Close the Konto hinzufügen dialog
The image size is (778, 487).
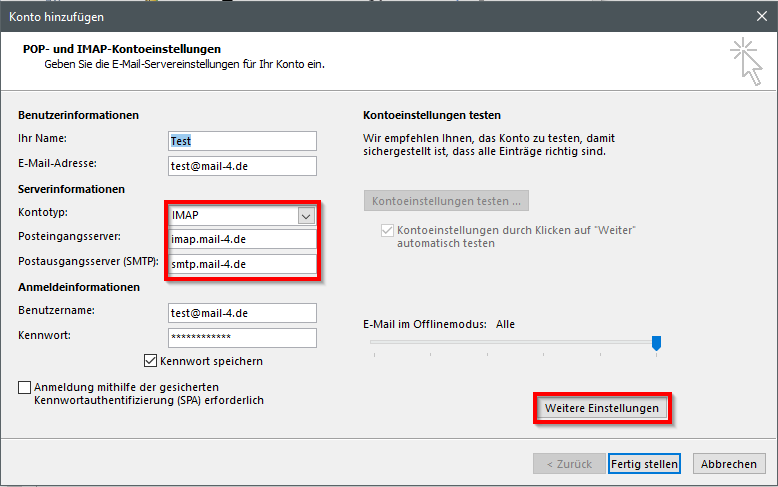click(759, 16)
